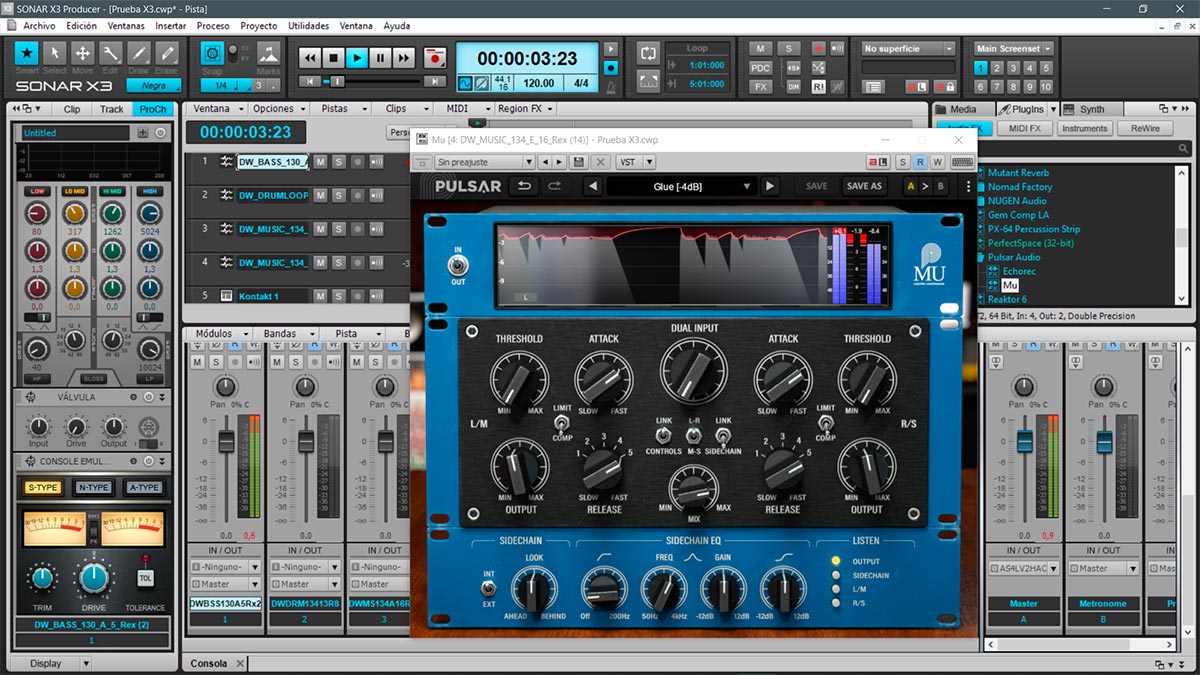Click the transport Play button
The width and height of the screenshot is (1200, 675).
[357, 58]
